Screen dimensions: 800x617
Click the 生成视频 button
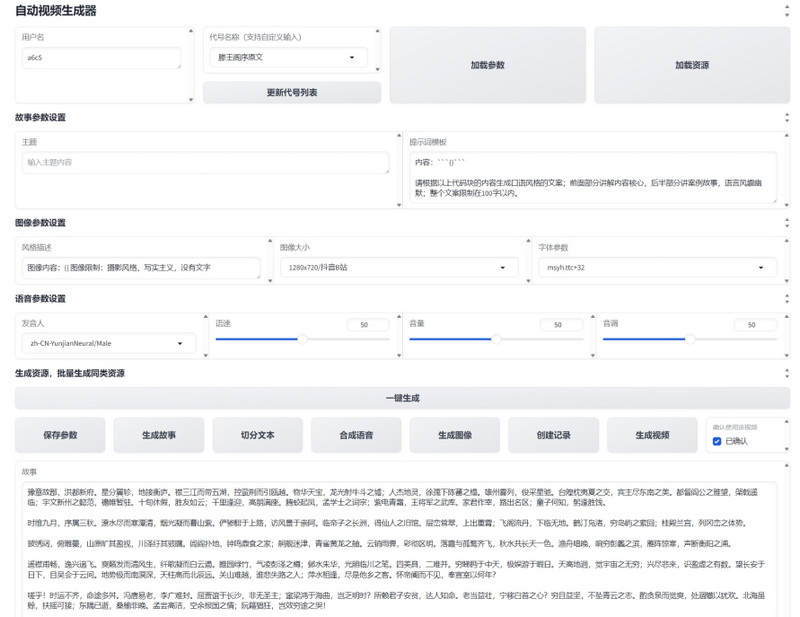pyautogui.click(x=652, y=435)
